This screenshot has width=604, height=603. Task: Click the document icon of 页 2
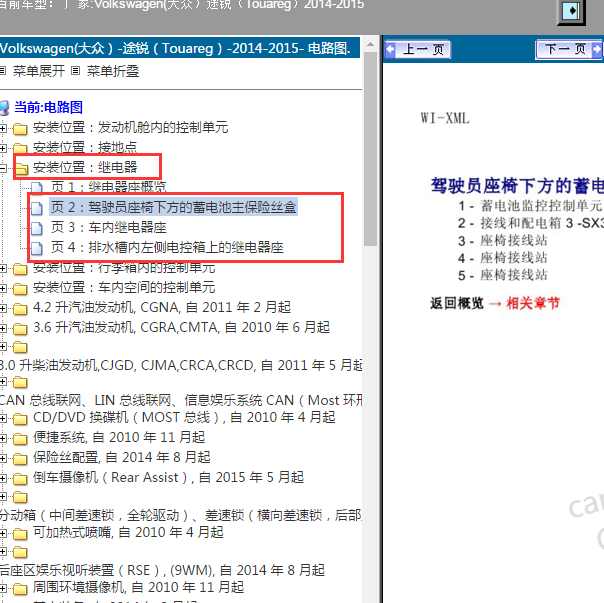pos(37,208)
